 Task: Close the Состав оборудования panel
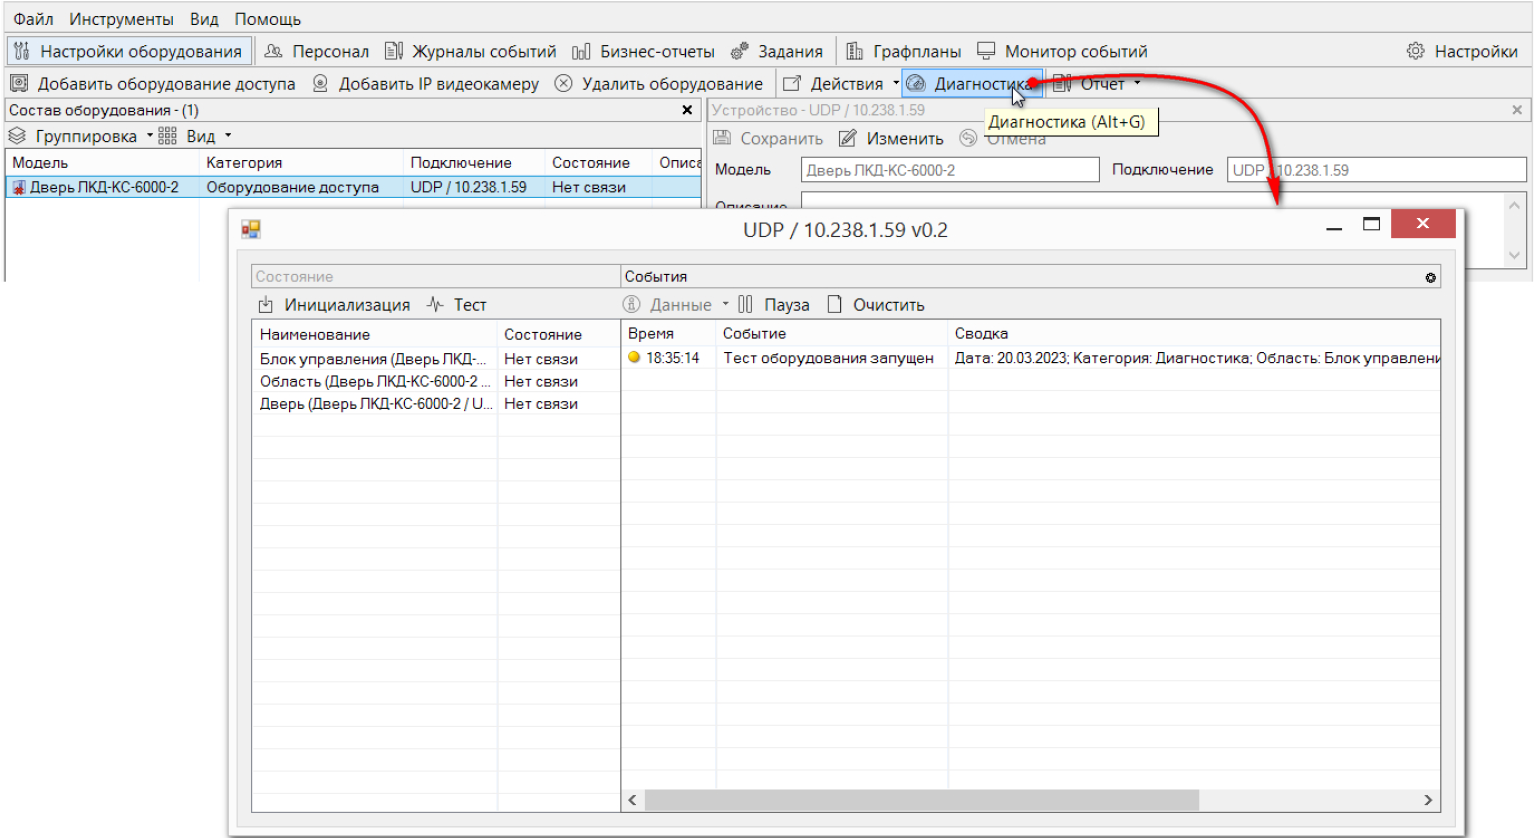tap(687, 110)
